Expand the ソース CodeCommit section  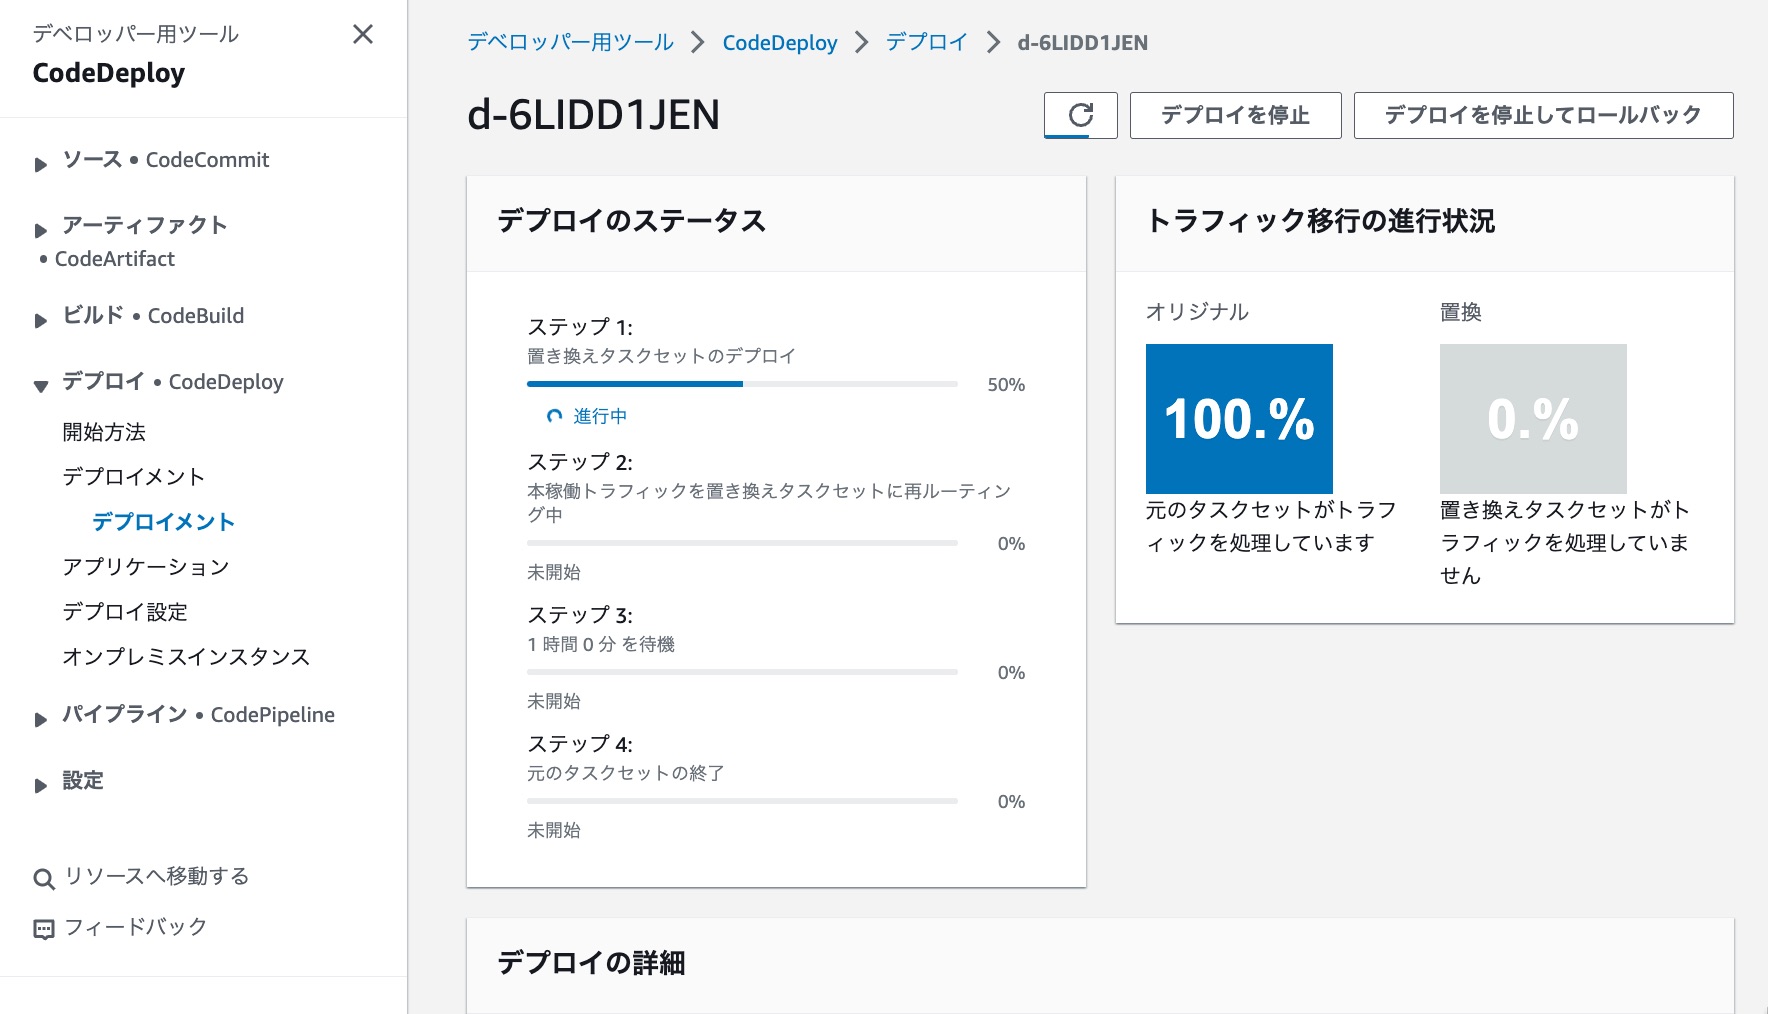(x=41, y=164)
